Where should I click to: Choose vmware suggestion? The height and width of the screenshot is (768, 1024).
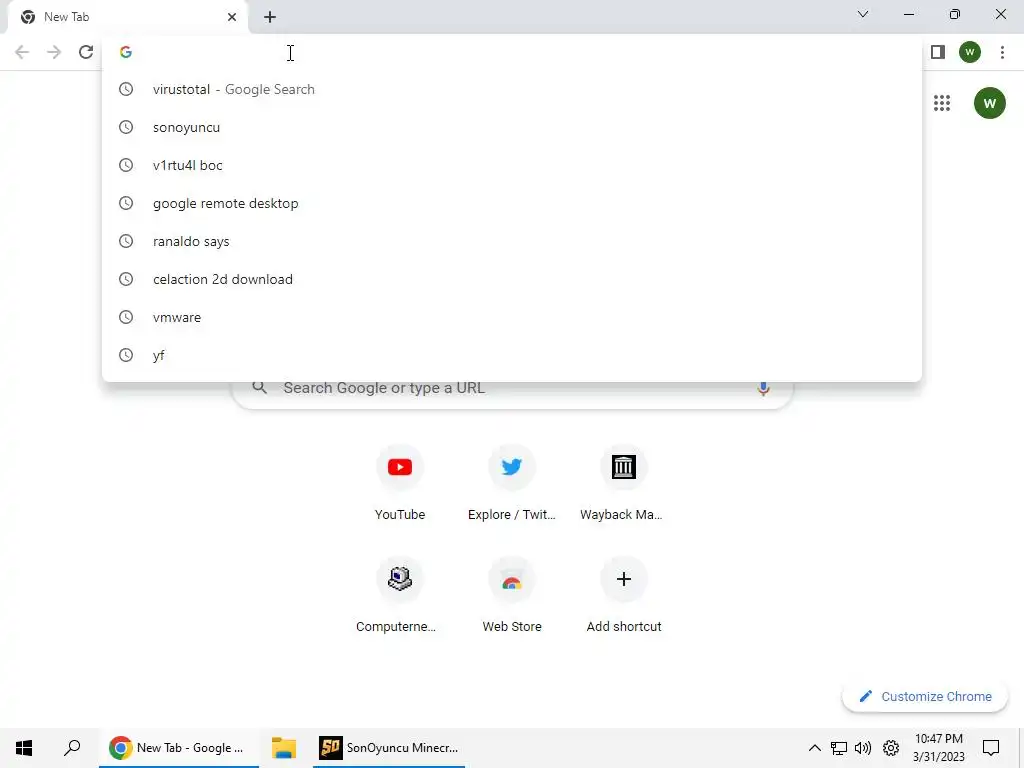(x=512, y=317)
